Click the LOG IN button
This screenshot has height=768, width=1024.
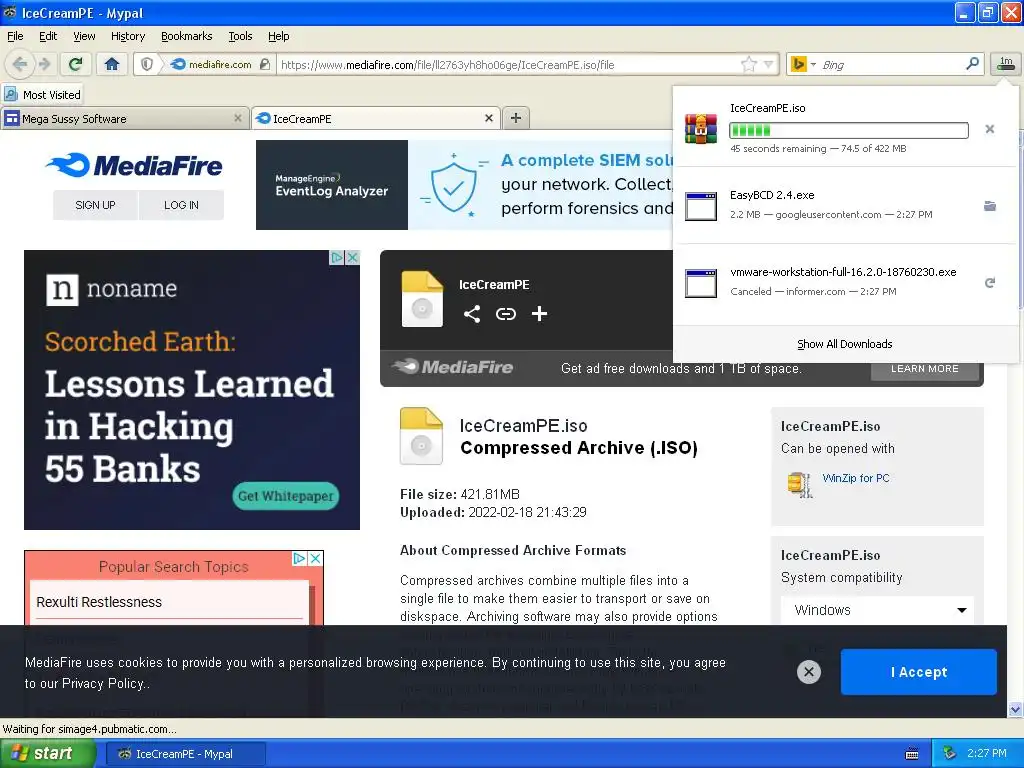[x=181, y=205]
